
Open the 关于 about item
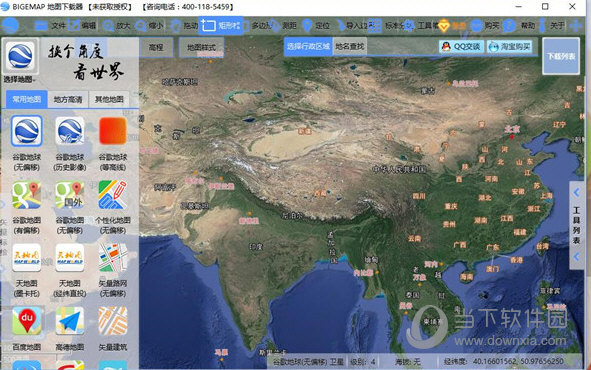pyautogui.click(x=551, y=26)
